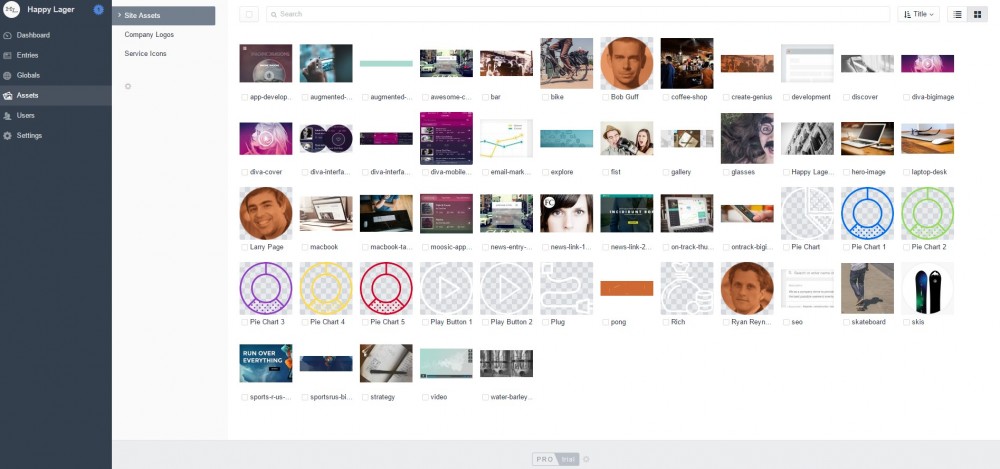
Task: Click the Happy Lager site name
Action: pos(51,10)
